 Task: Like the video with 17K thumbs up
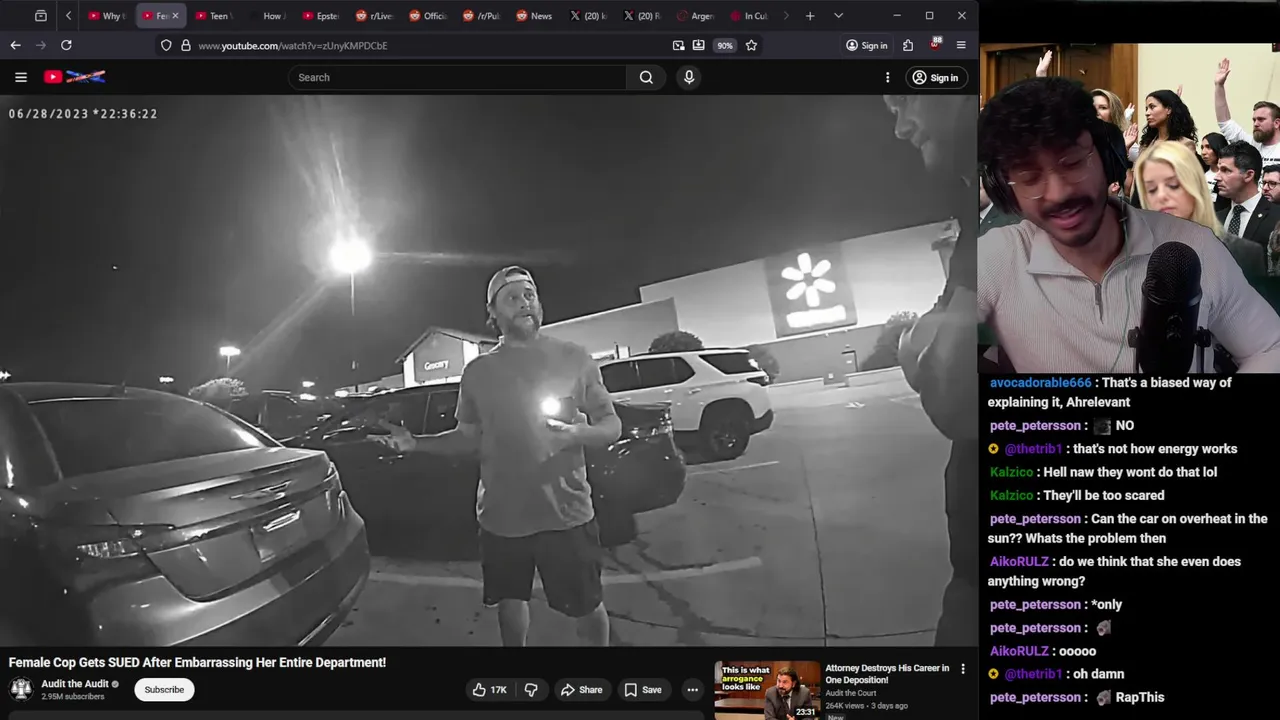click(490, 690)
